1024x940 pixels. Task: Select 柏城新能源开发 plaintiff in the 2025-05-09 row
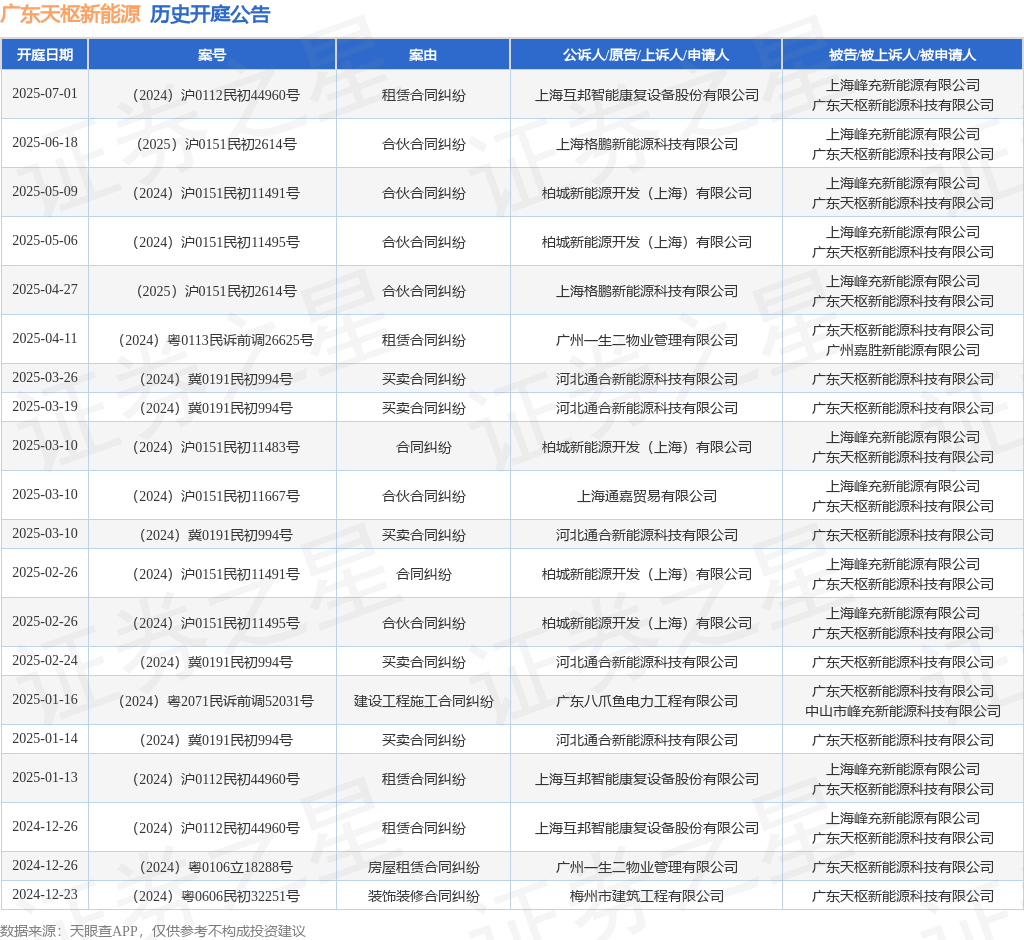click(x=647, y=193)
